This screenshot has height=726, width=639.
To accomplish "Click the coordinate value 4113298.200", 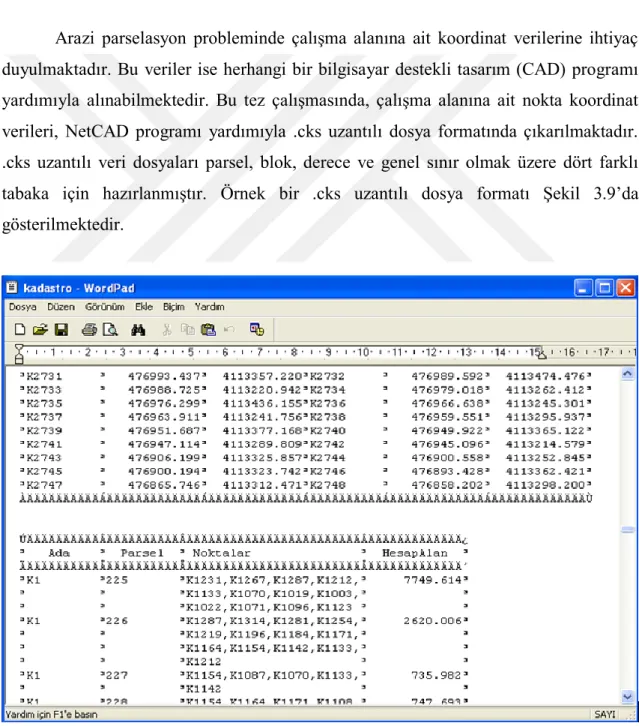I will coord(546,485).
